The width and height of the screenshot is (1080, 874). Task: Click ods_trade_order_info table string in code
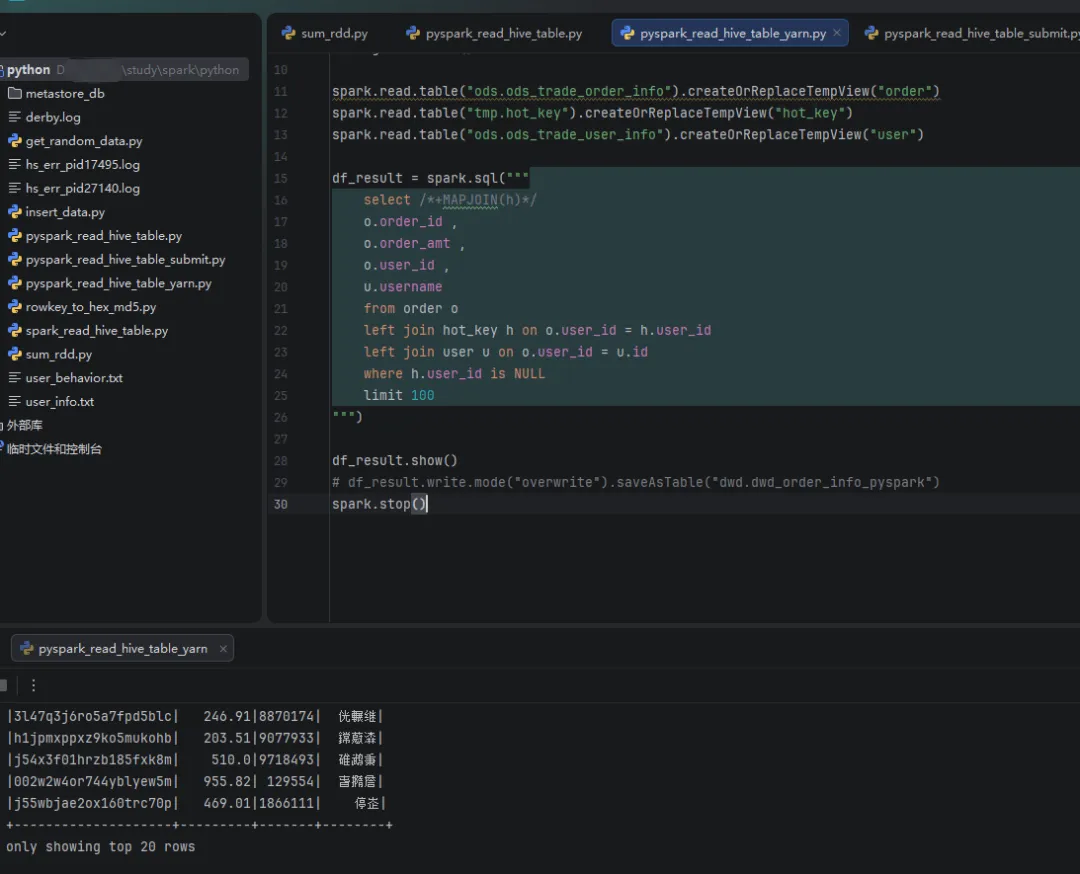pyautogui.click(x=569, y=92)
